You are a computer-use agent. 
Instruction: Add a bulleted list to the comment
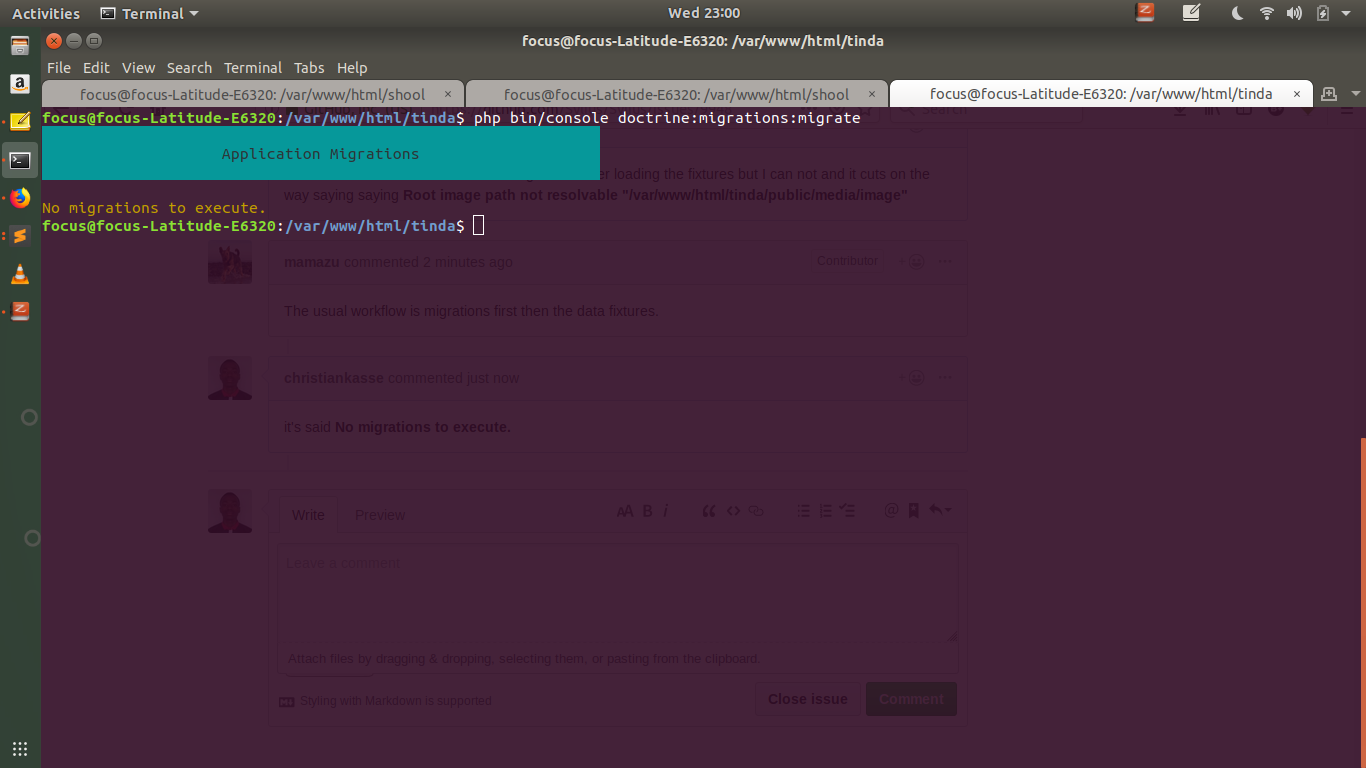pyautogui.click(x=803, y=510)
